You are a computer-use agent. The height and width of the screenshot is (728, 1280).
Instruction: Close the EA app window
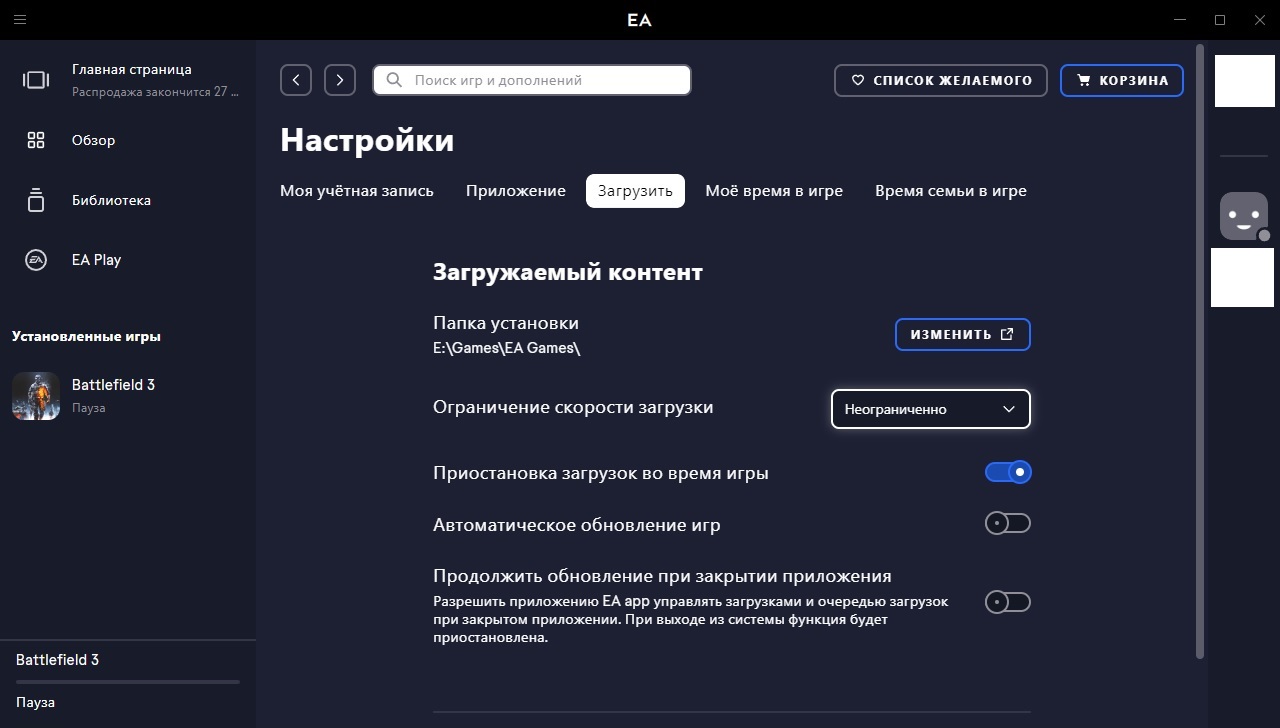pos(1258,20)
